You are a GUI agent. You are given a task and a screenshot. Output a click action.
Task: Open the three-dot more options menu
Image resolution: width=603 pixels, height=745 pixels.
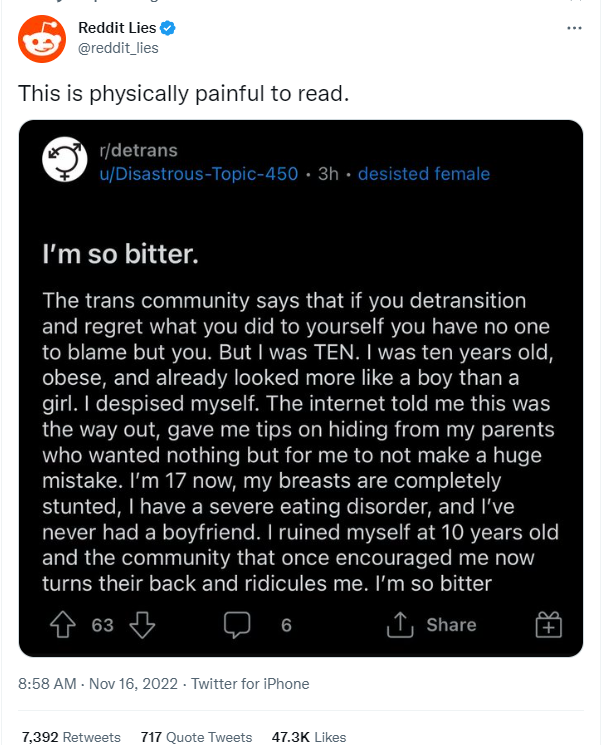coord(574,28)
